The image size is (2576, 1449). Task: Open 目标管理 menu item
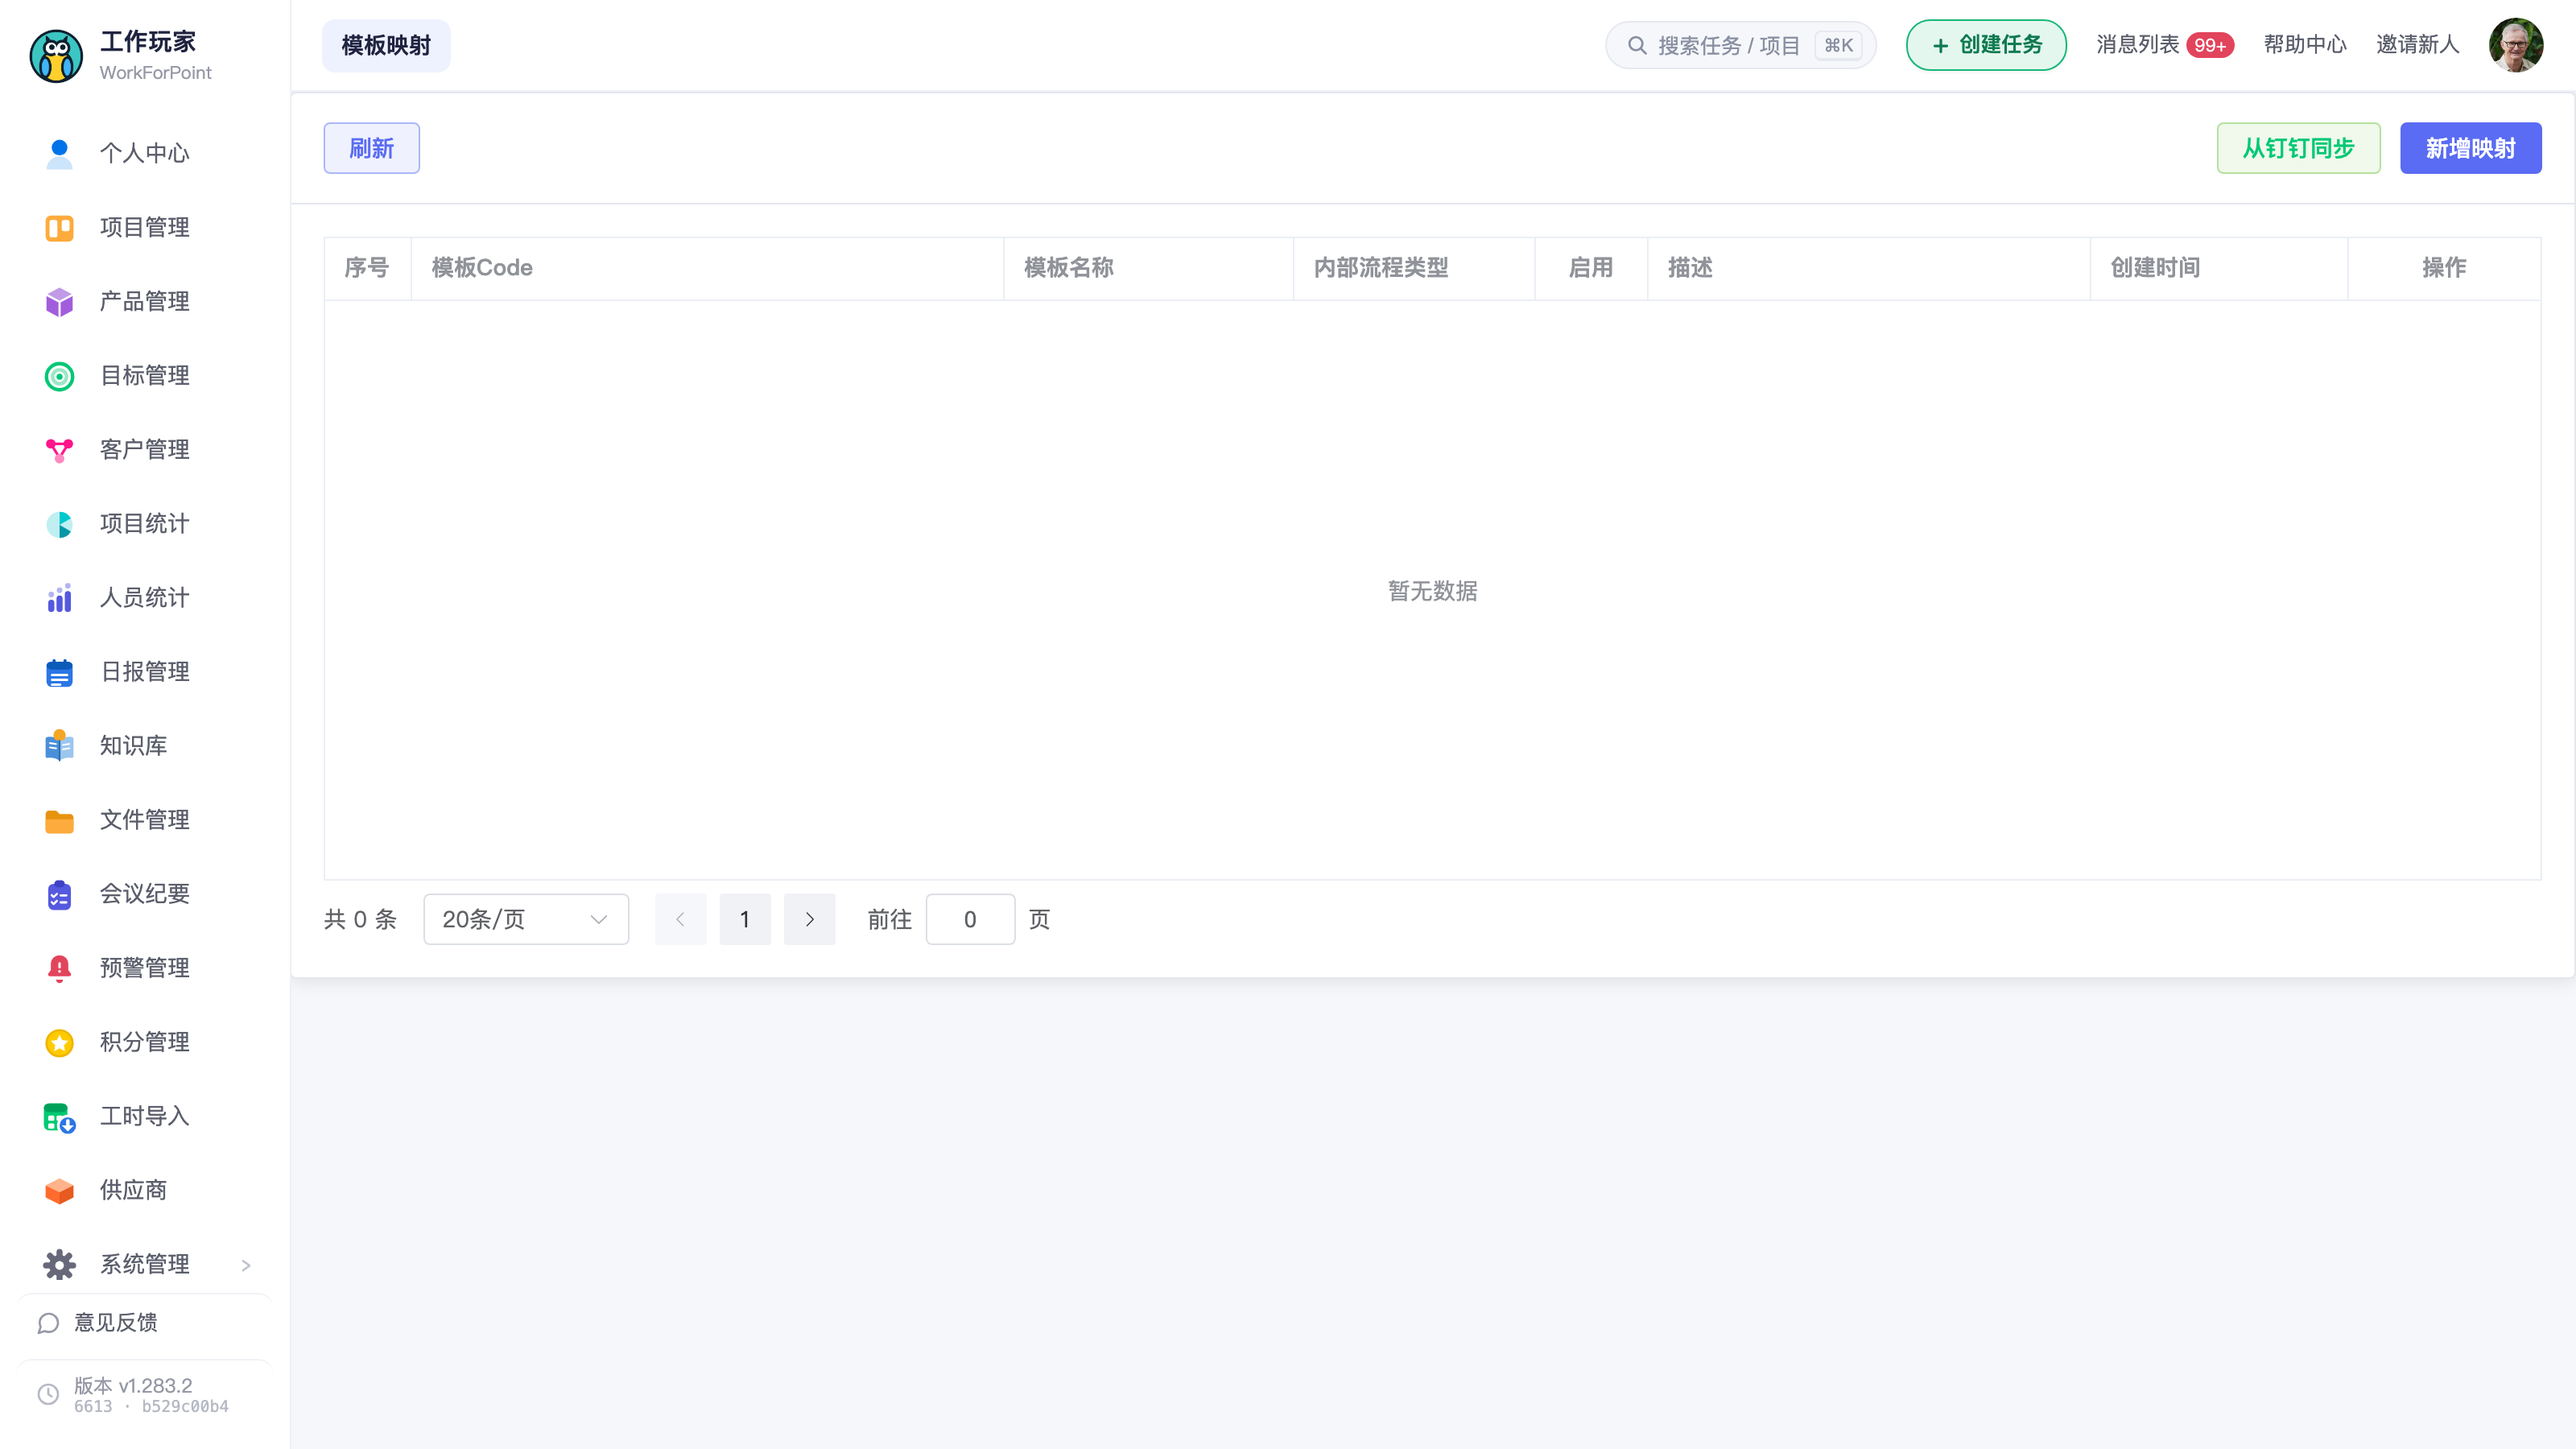145,376
